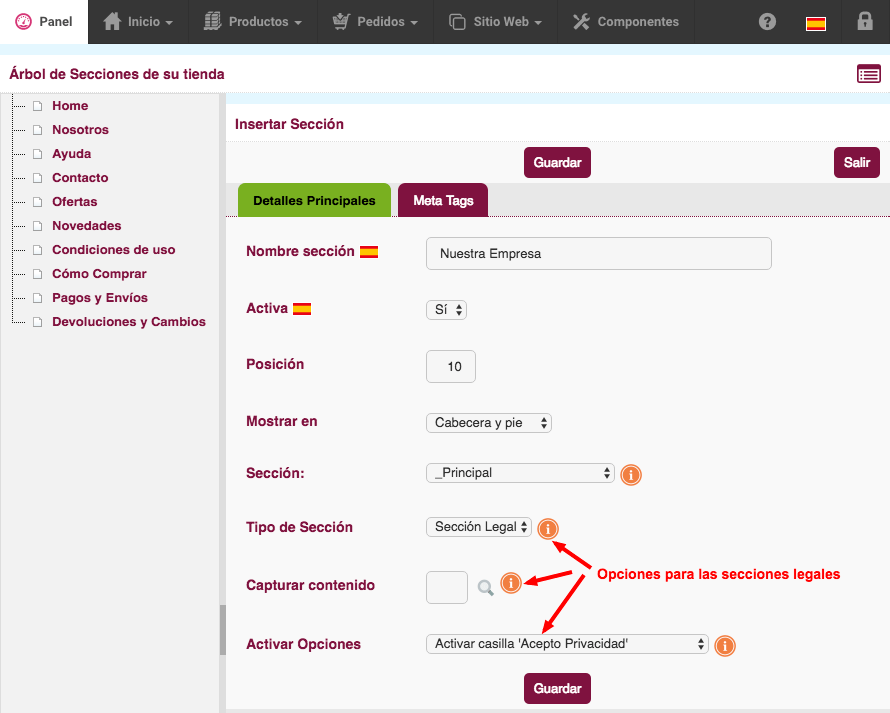The width and height of the screenshot is (890, 713).
Task: Open the Activar Opciones dropdown
Action: point(567,644)
